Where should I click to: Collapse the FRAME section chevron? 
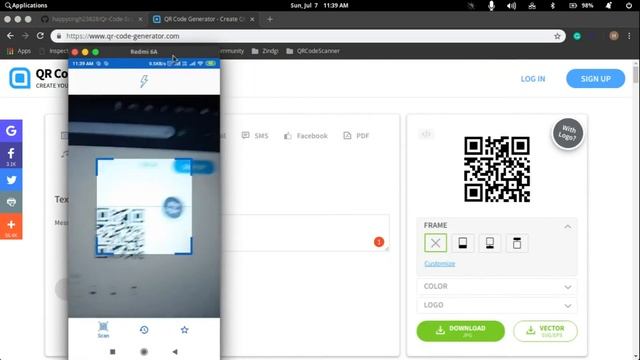pos(568,227)
